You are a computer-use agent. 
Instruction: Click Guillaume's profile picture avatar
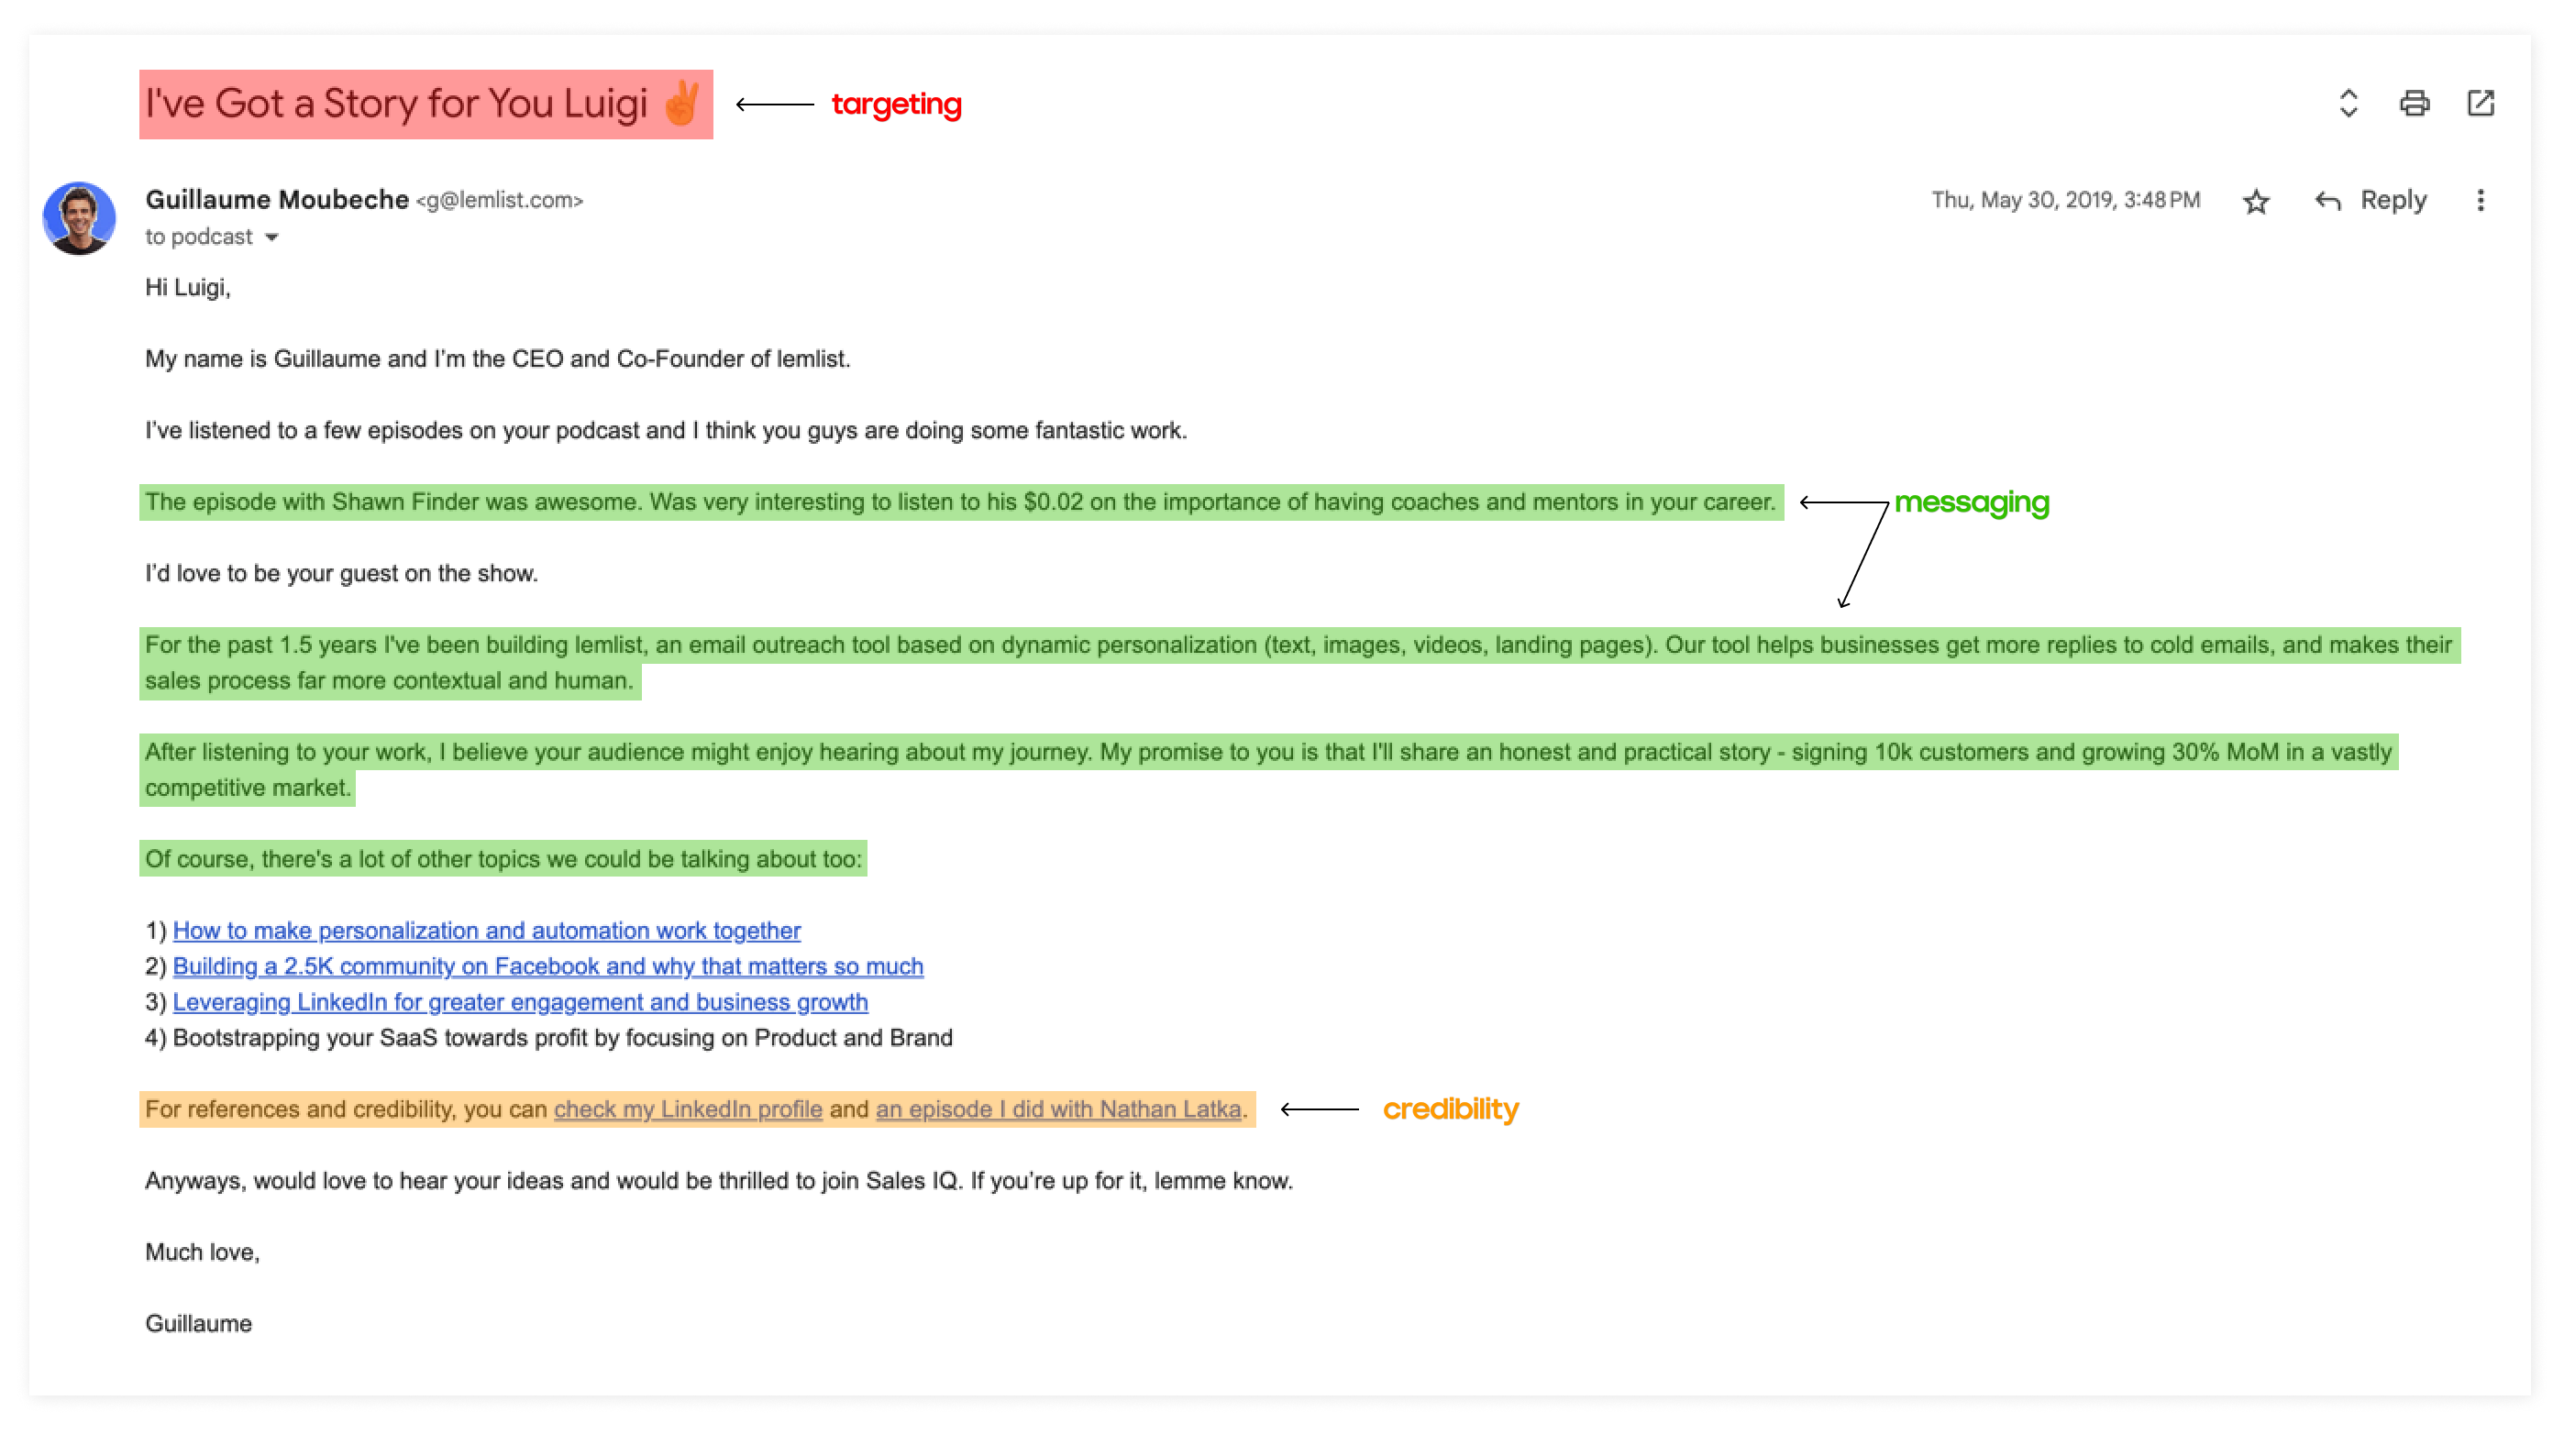(79, 218)
